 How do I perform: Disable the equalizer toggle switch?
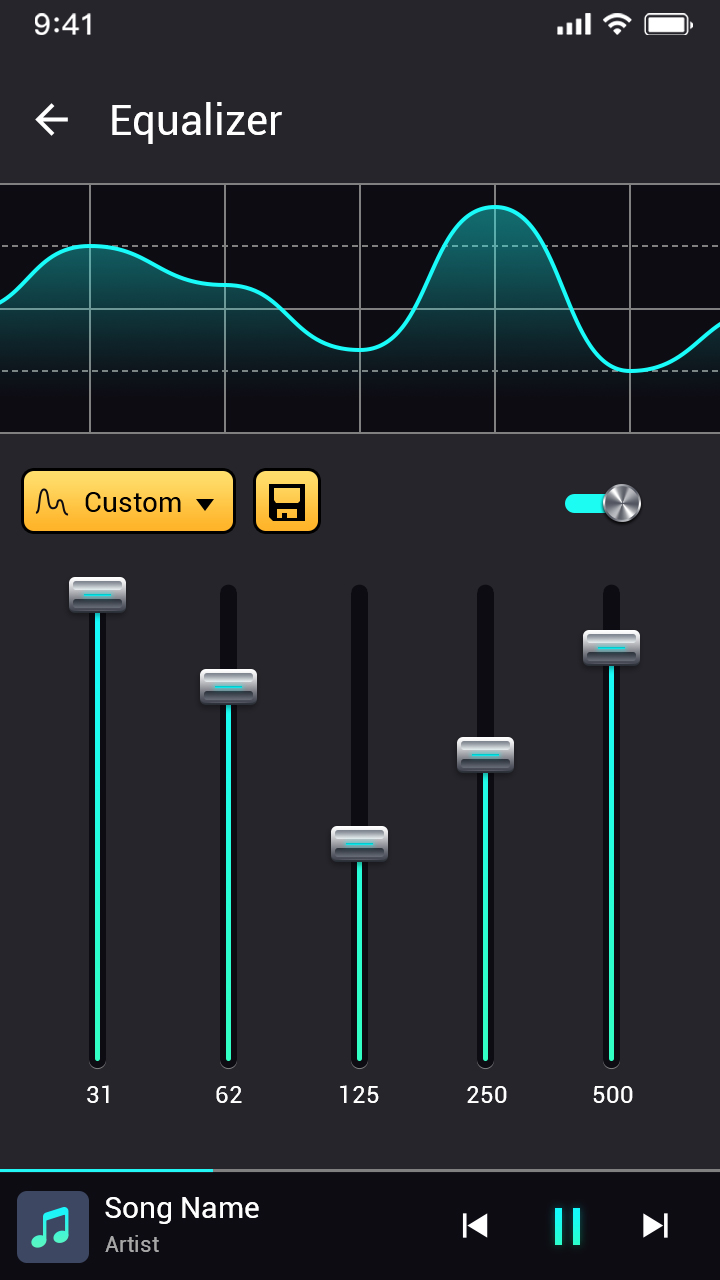click(x=603, y=503)
